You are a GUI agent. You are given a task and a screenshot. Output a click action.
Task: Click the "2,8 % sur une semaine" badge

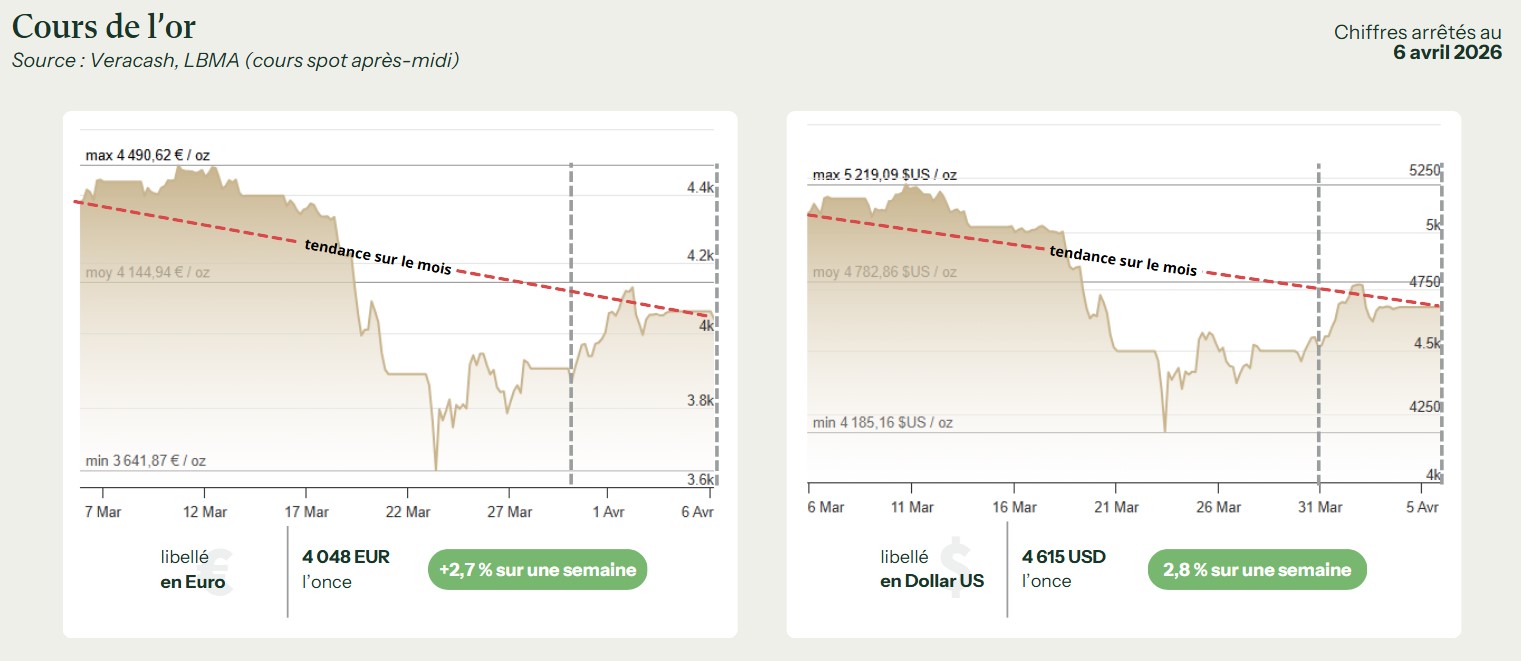click(1256, 570)
